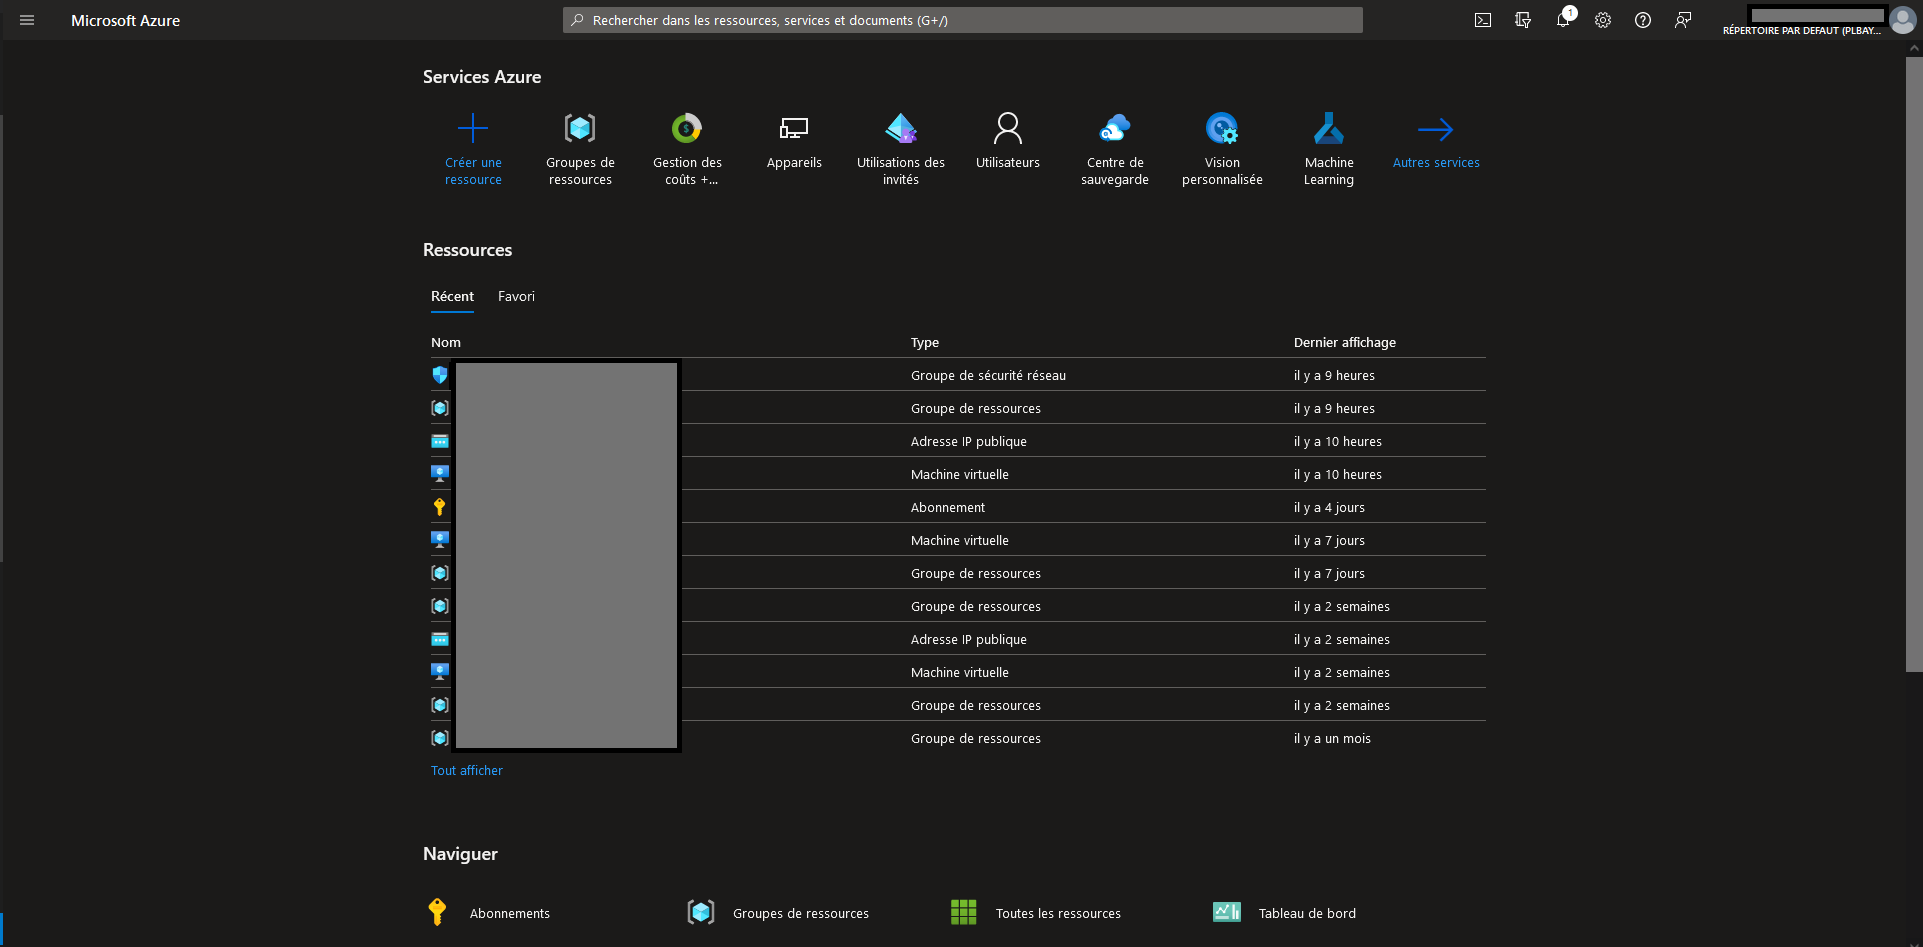Open portal settings gear
1923x947 pixels.
click(x=1603, y=20)
